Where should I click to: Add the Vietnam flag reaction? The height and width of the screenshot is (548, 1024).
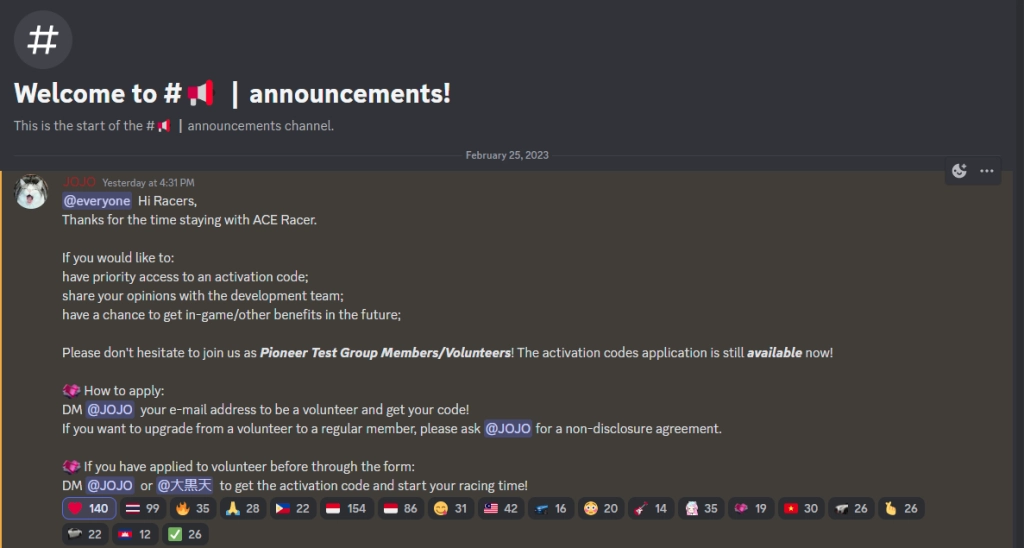tap(802, 509)
